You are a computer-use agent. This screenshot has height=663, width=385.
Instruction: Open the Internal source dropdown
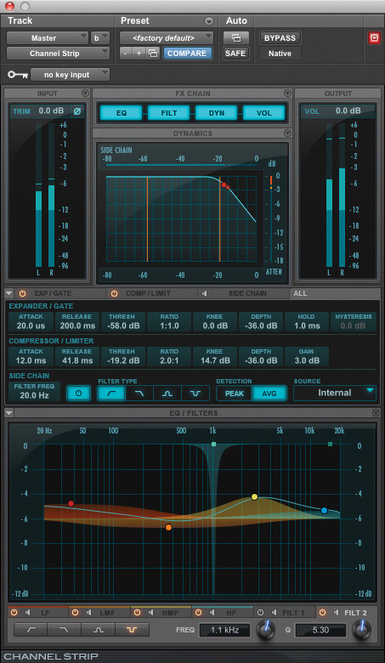click(334, 393)
